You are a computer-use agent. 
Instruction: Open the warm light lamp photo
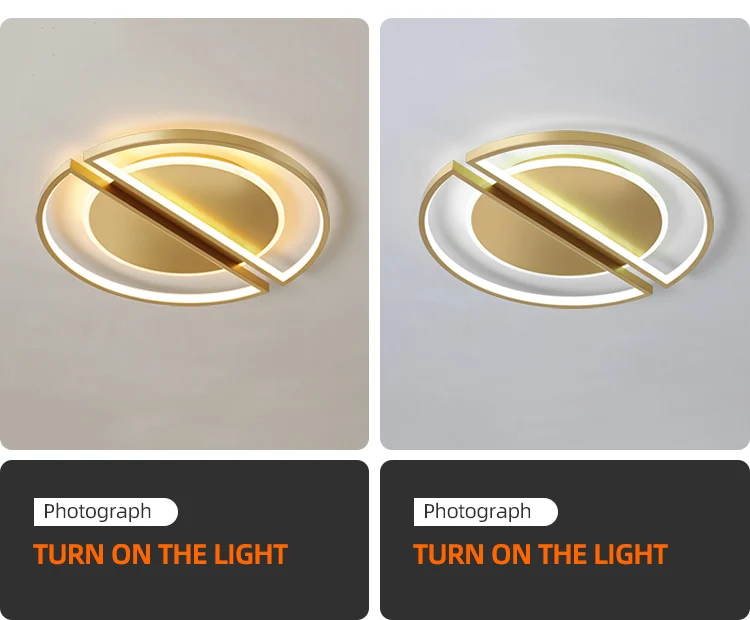click(x=184, y=234)
